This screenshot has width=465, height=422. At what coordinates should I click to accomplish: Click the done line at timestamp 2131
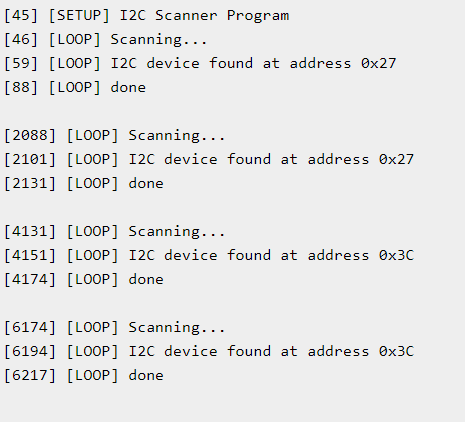84,184
